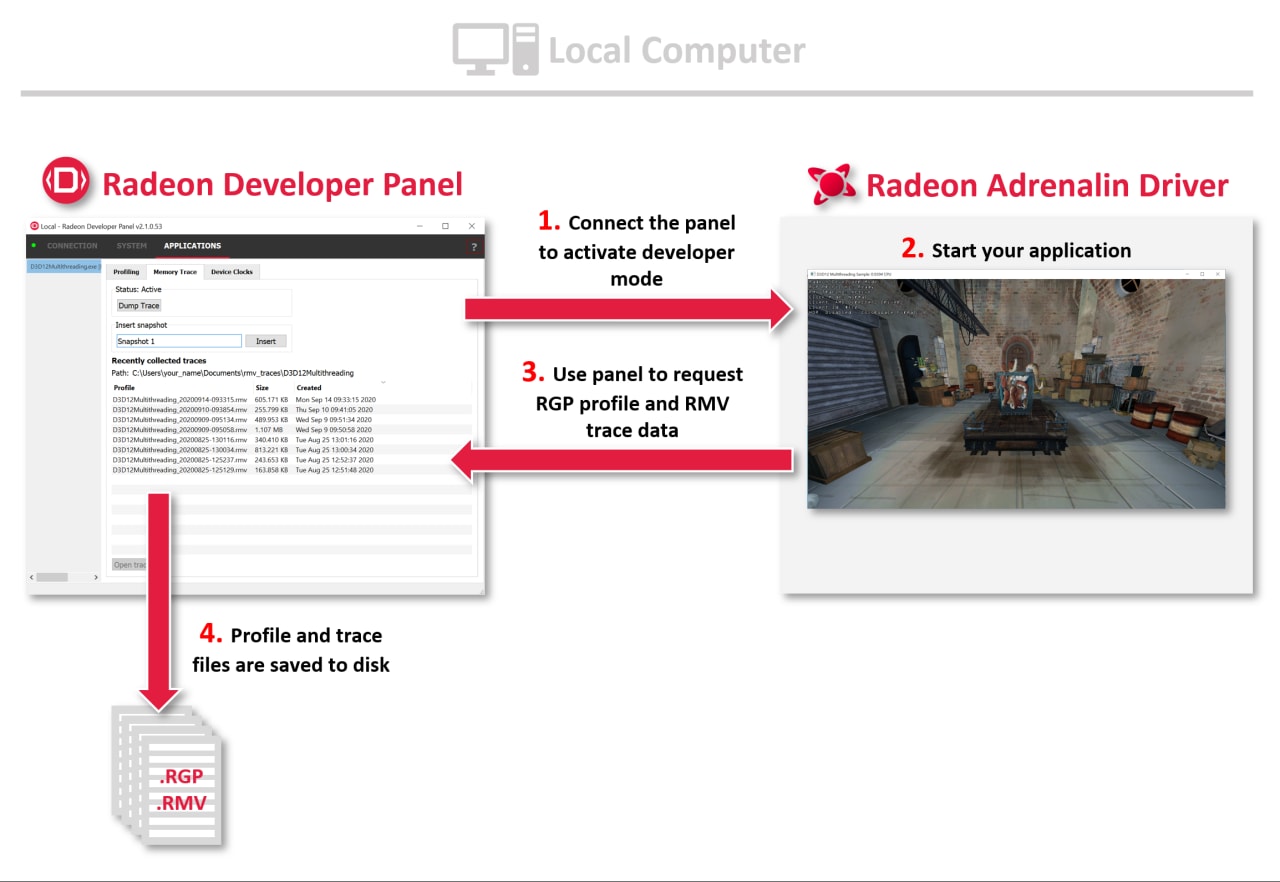The height and width of the screenshot is (882, 1280).
Task: Switch to the Profiling tab
Action: pos(126,272)
